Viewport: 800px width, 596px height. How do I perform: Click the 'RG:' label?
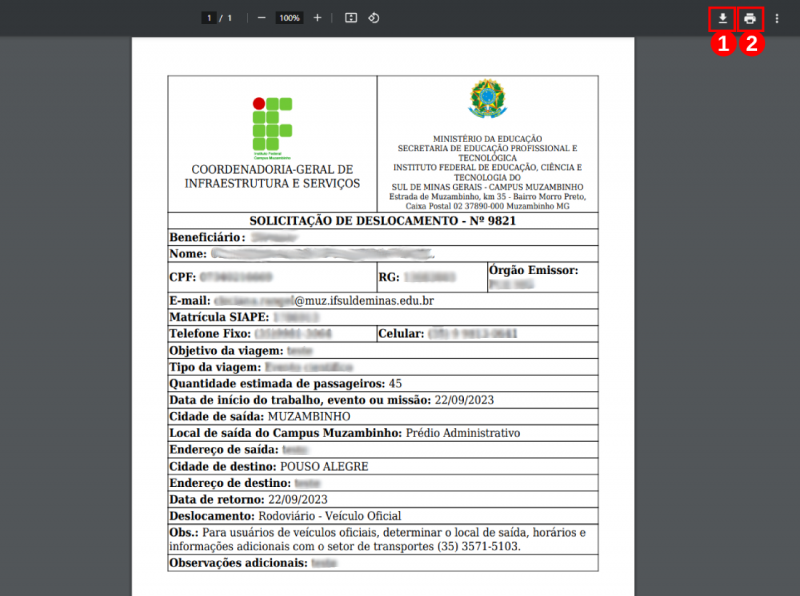pos(389,277)
